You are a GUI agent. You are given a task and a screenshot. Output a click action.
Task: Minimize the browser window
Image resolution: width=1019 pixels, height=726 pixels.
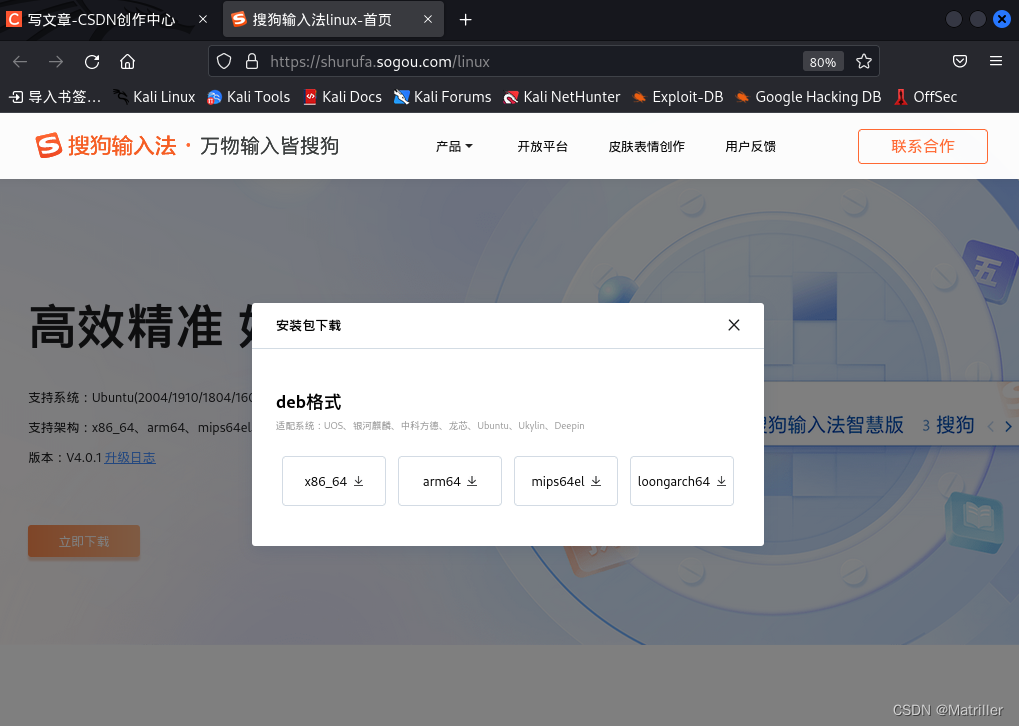[953, 19]
